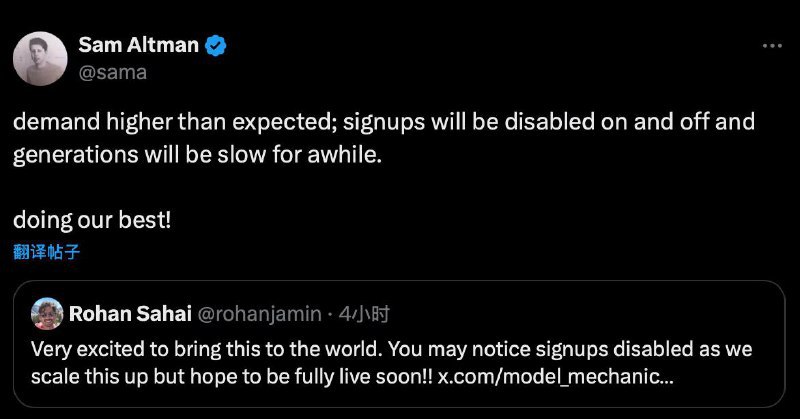Click the Sam Altman display name

point(138,45)
